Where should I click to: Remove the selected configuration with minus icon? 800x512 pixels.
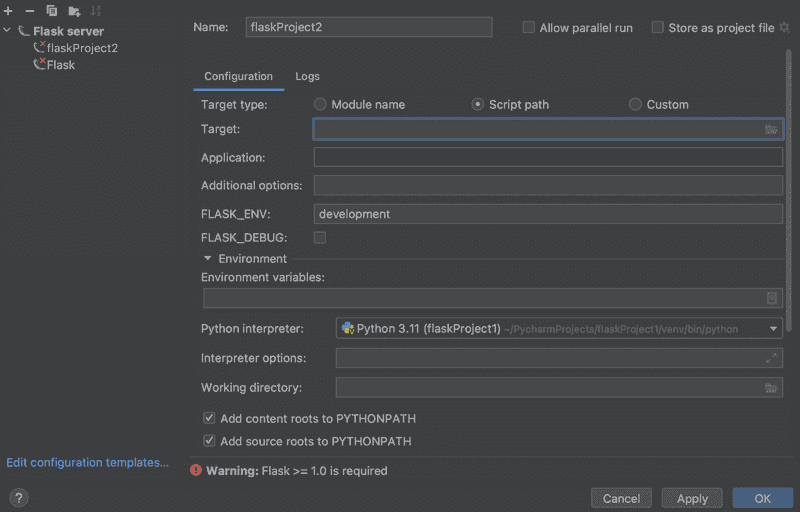(30, 11)
